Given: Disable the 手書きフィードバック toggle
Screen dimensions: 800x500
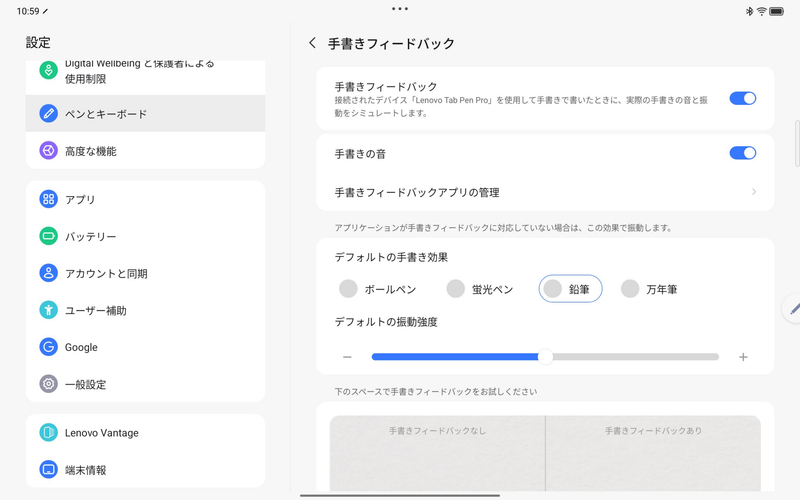Looking at the screenshot, I should tap(742, 98).
